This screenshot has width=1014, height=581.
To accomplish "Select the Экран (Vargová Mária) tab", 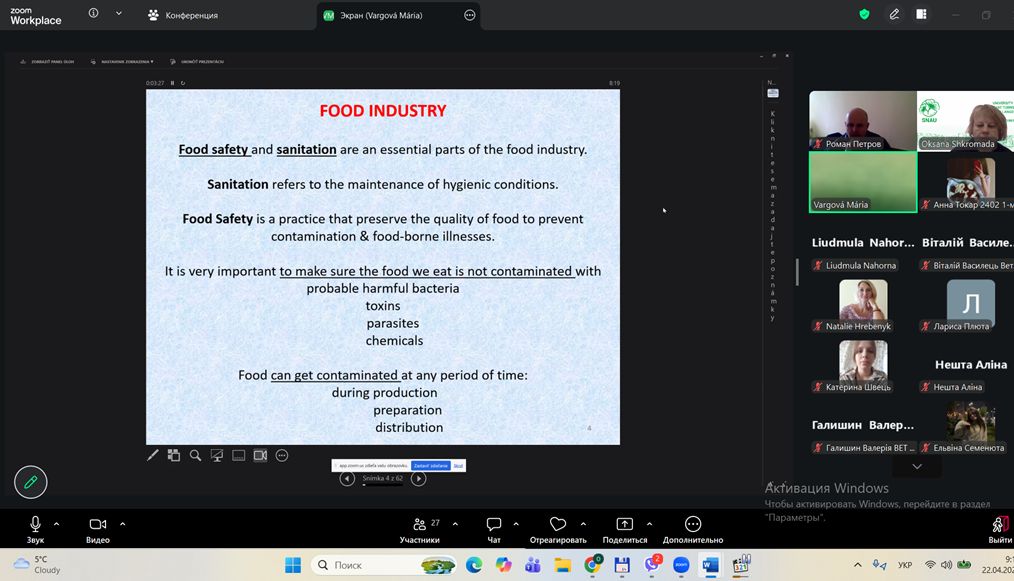I will 390,16.
